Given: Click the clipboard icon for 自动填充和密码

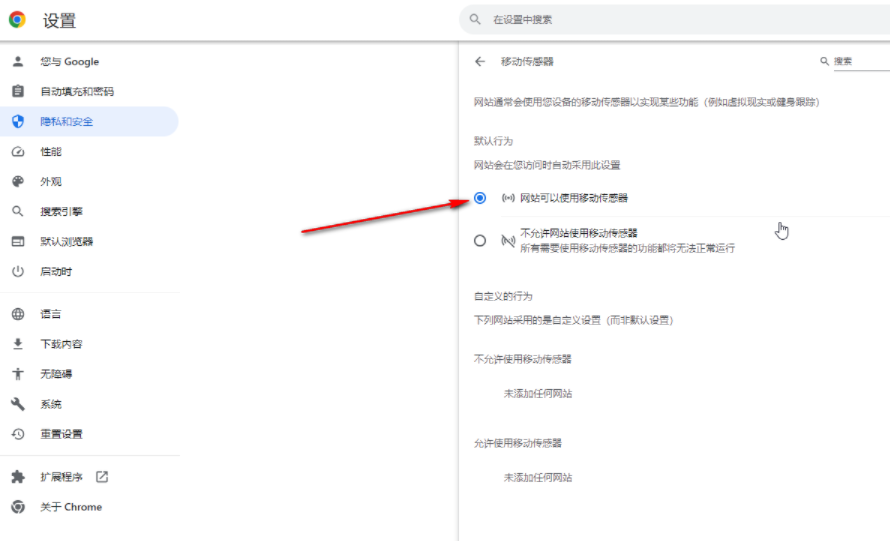Looking at the screenshot, I should point(18,91).
